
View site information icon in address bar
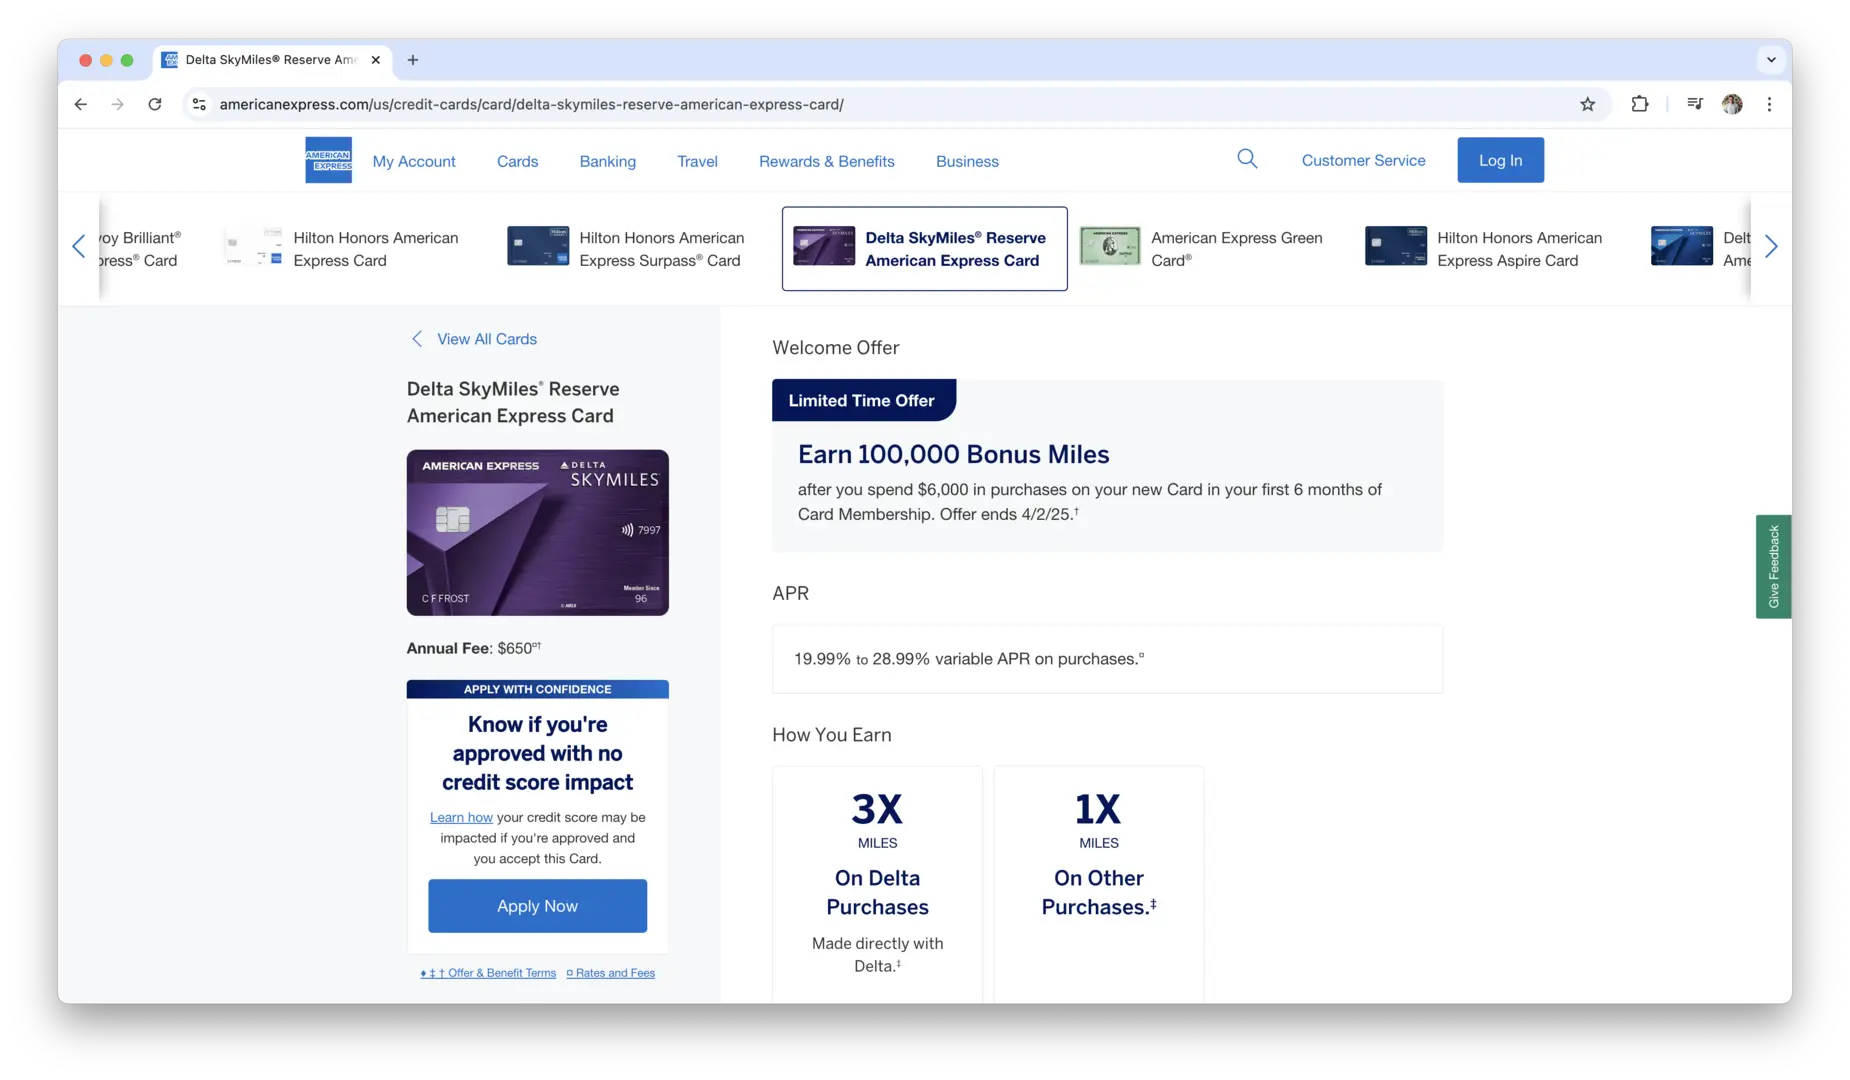click(x=199, y=104)
